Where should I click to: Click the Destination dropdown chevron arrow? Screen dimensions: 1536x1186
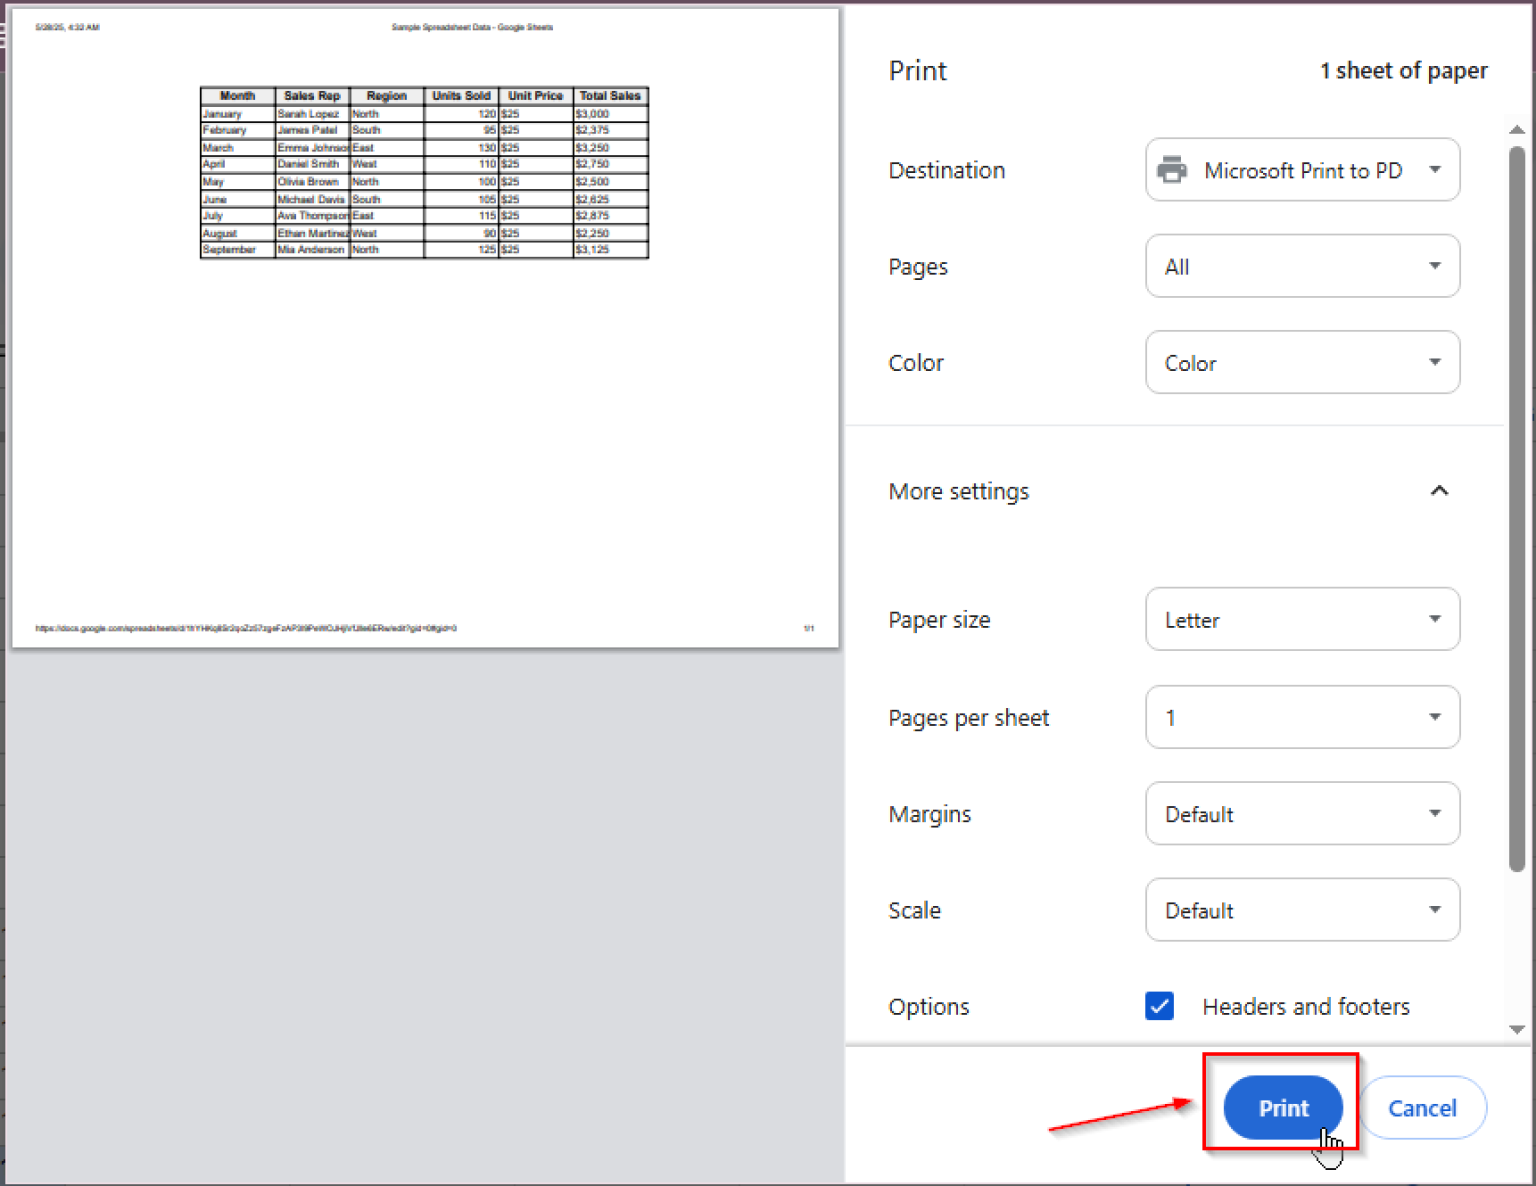click(1437, 170)
